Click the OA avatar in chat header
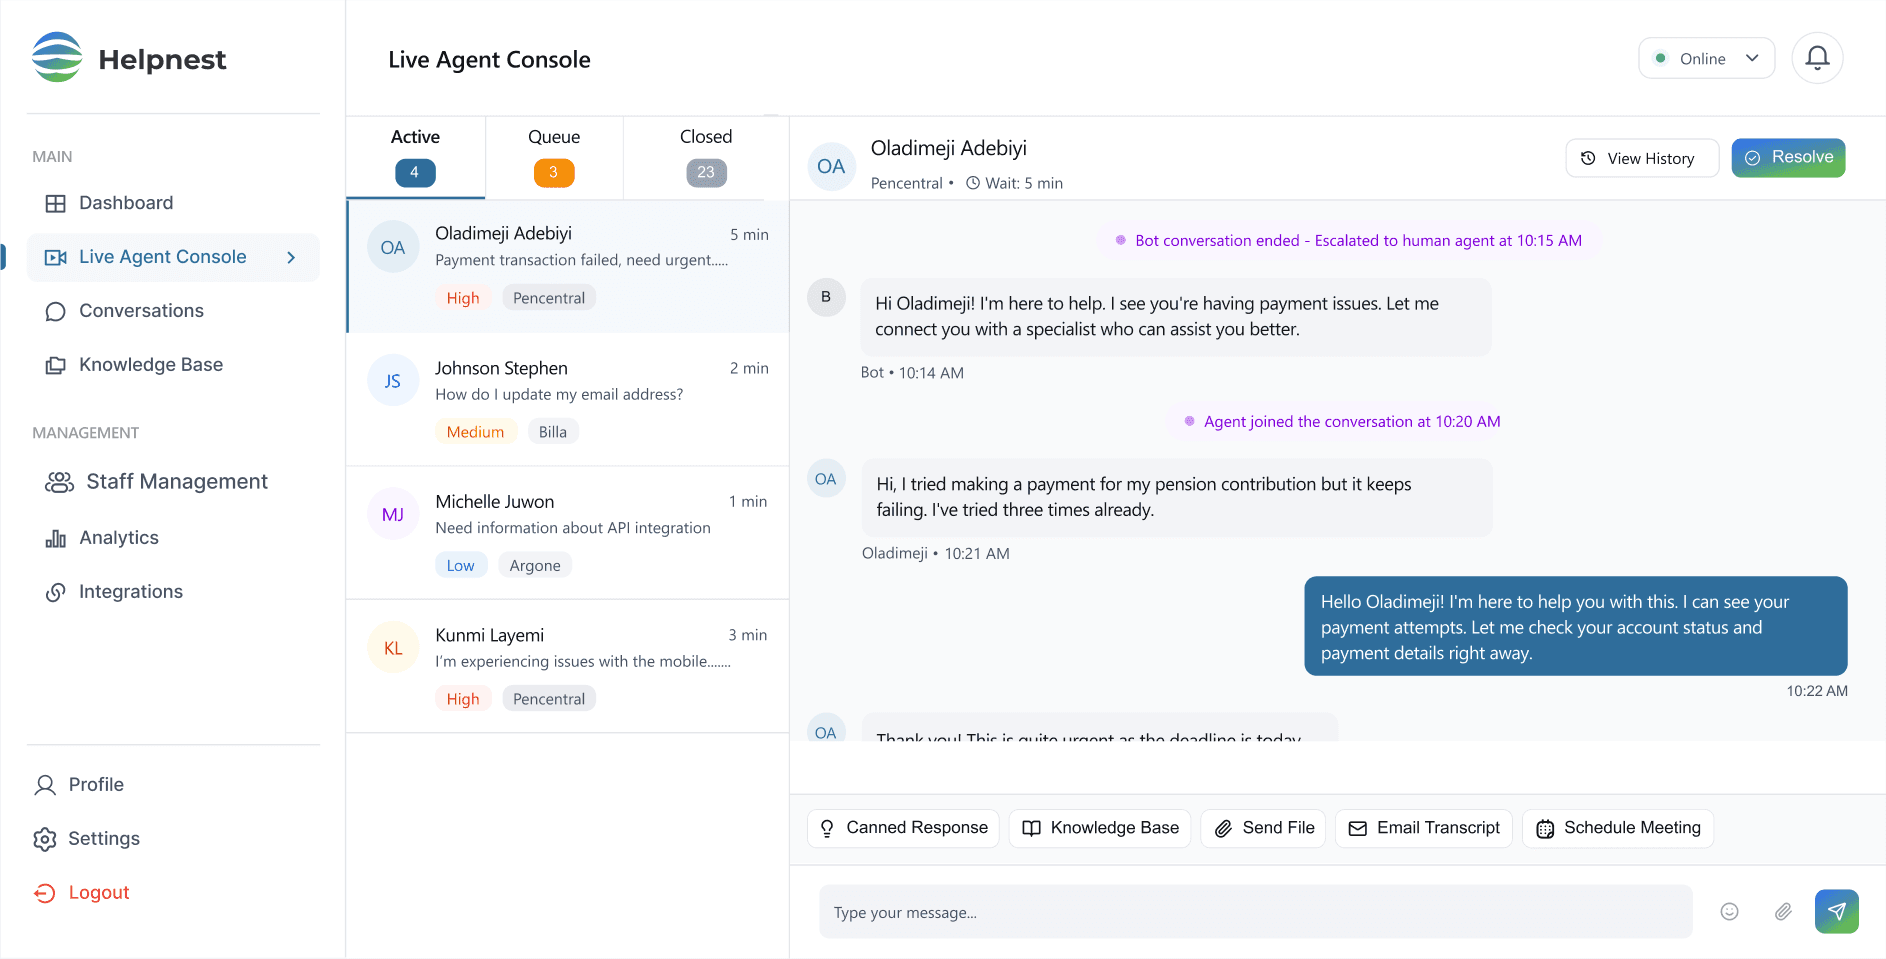 (x=831, y=166)
